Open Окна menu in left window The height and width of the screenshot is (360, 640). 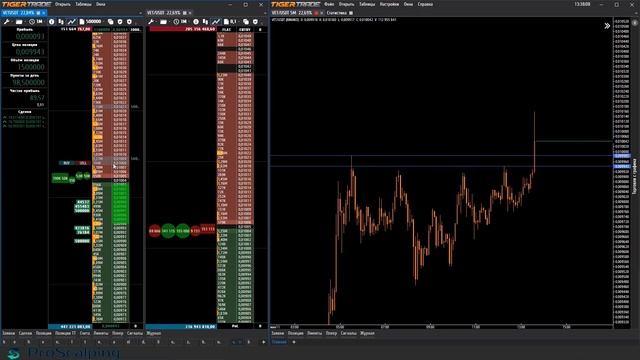[100, 4]
